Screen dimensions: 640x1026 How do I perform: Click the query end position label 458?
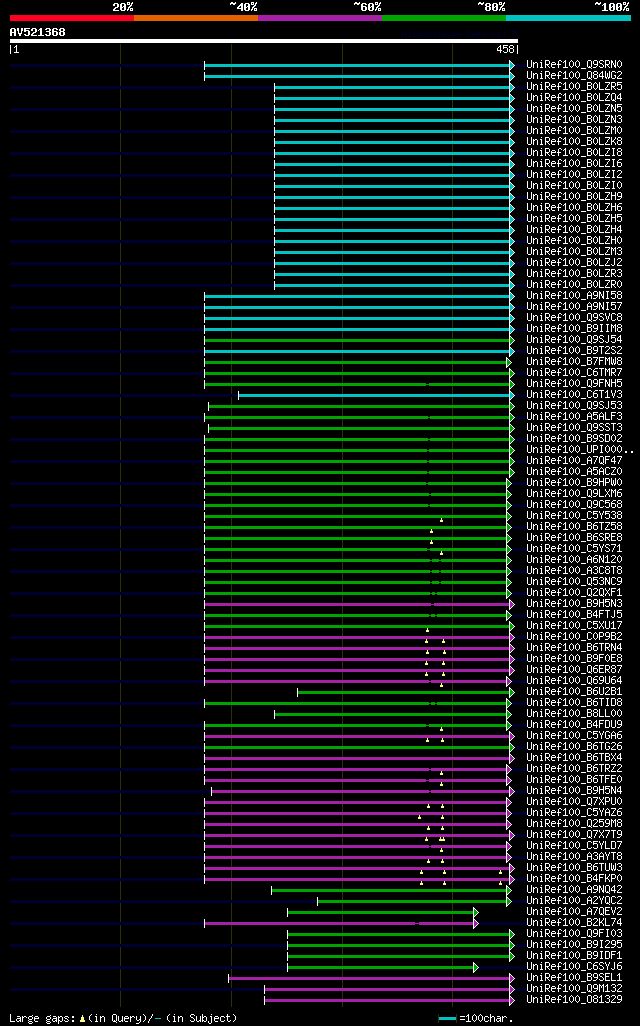click(x=505, y=50)
